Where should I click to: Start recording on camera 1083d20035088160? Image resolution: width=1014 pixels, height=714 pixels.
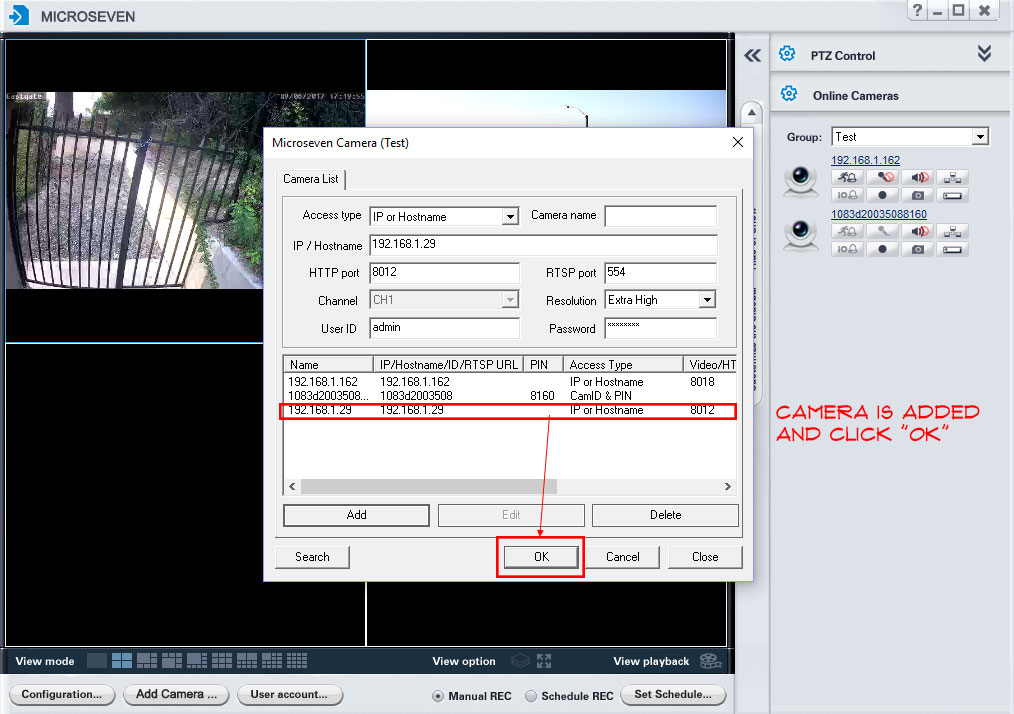tap(883, 249)
